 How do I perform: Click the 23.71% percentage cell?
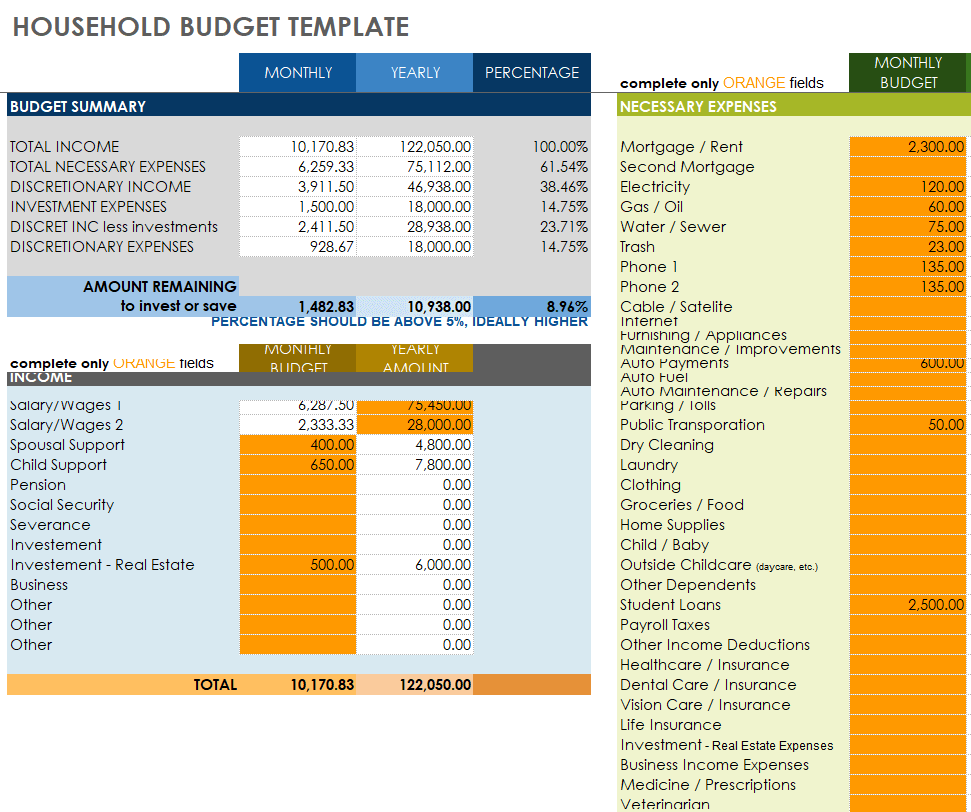532,227
